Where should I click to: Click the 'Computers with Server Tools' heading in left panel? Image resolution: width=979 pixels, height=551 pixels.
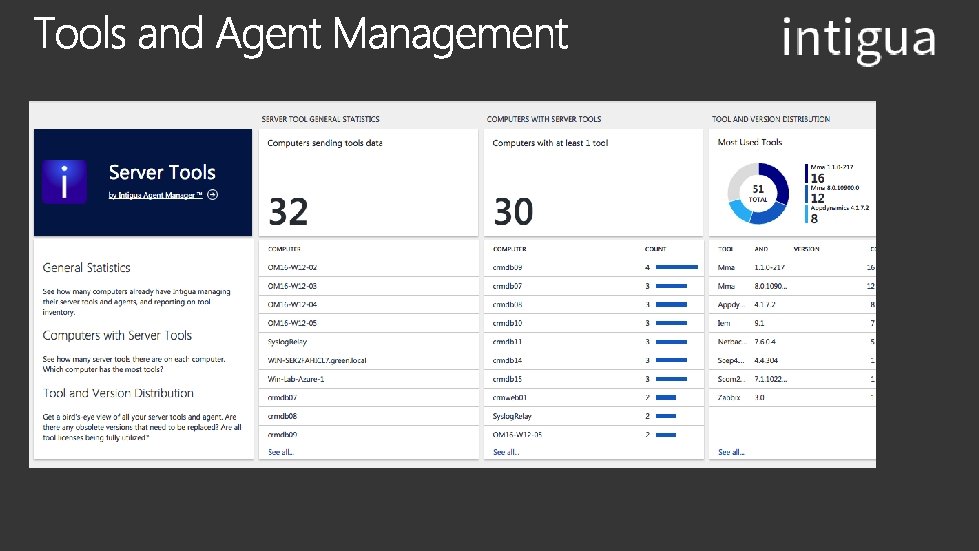tap(117, 336)
